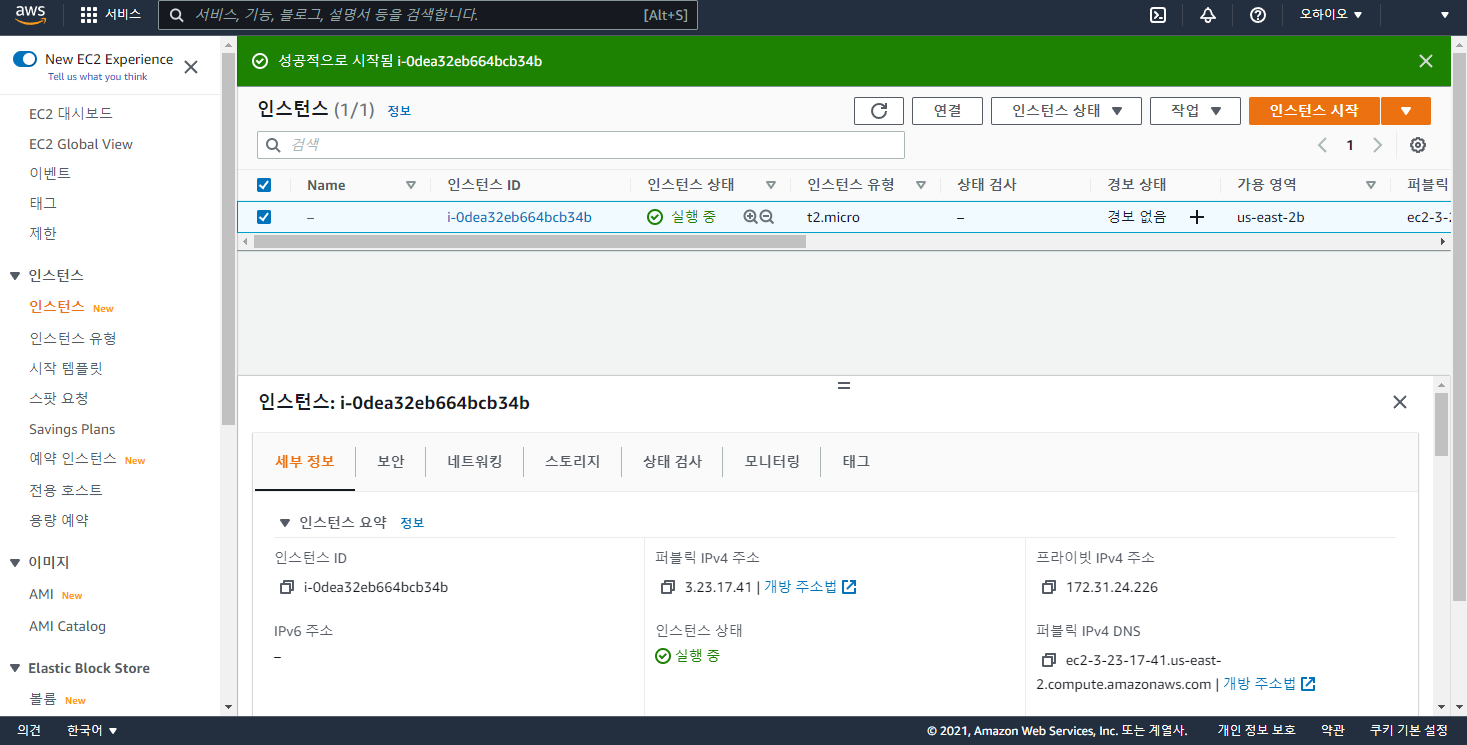Sort by Name column
This screenshot has height=745, width=1467.
point(411,185)
